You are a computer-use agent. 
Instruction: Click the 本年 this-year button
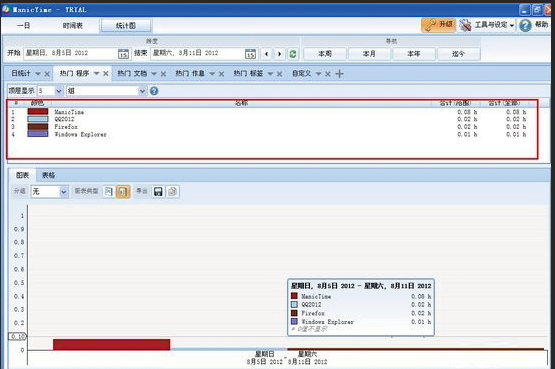[x=413, y=54]
